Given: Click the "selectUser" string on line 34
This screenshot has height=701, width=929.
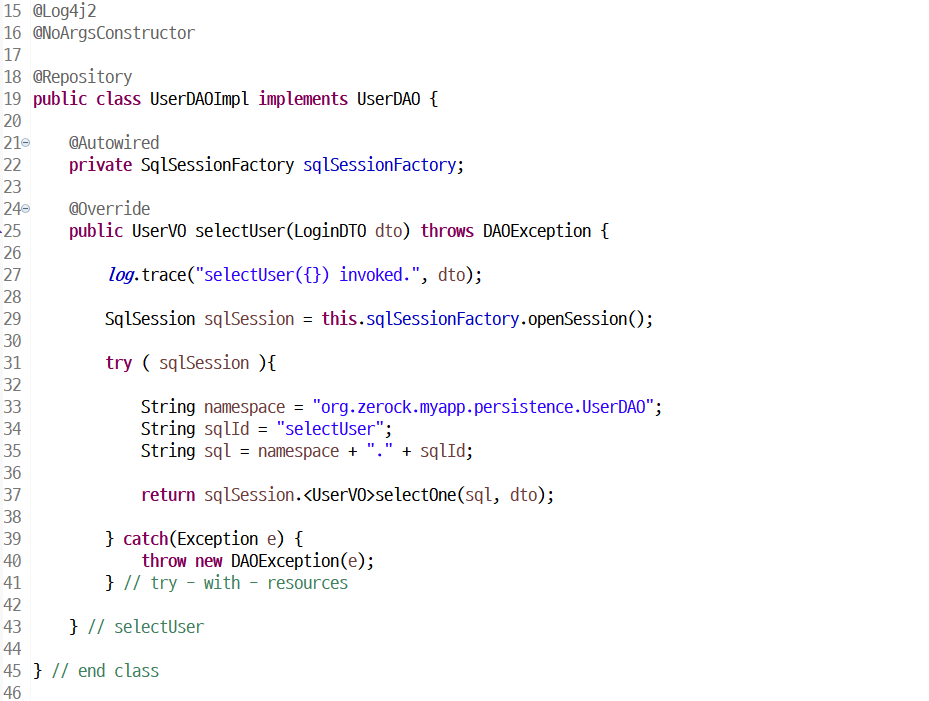Looking at the screenshot, I should tap(330, 429).
